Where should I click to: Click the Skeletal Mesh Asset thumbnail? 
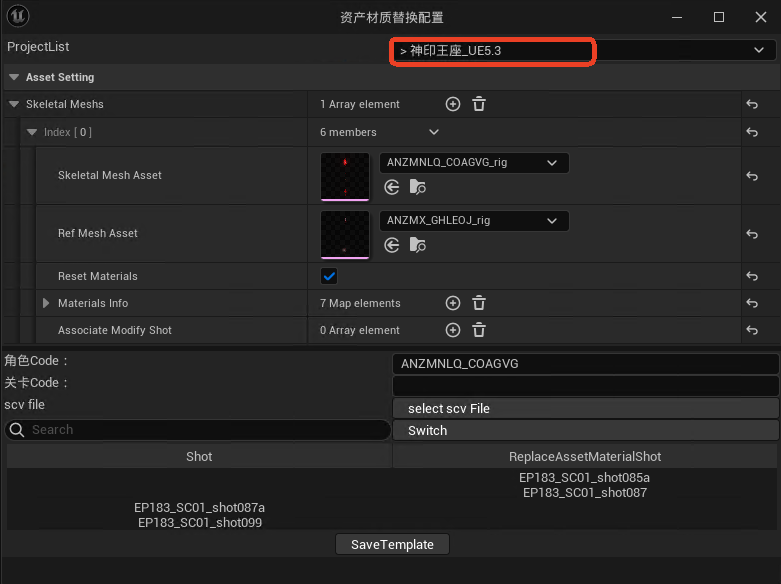pos(345,176)
